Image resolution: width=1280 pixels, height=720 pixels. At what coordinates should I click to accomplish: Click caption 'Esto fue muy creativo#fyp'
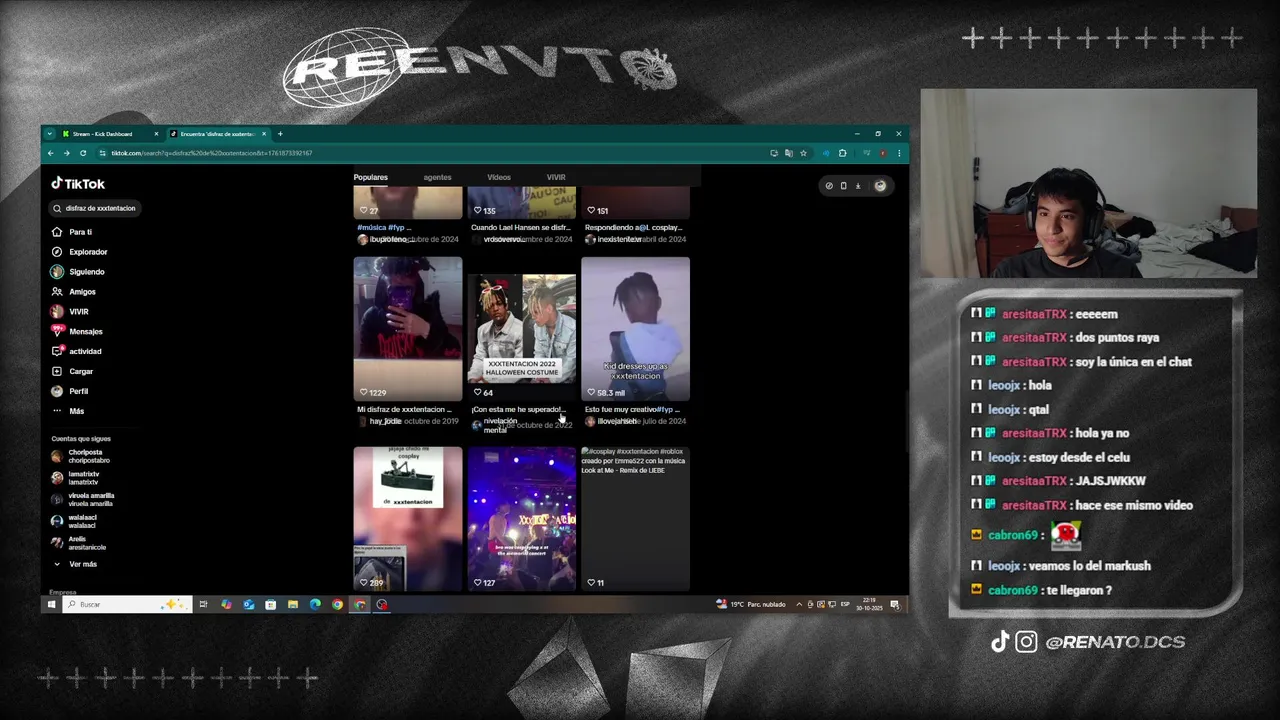tap(632, 409)
